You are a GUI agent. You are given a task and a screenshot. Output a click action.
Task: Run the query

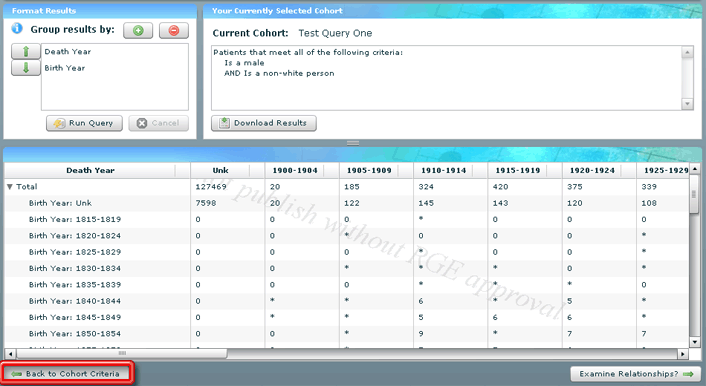(x=84, y=123)
